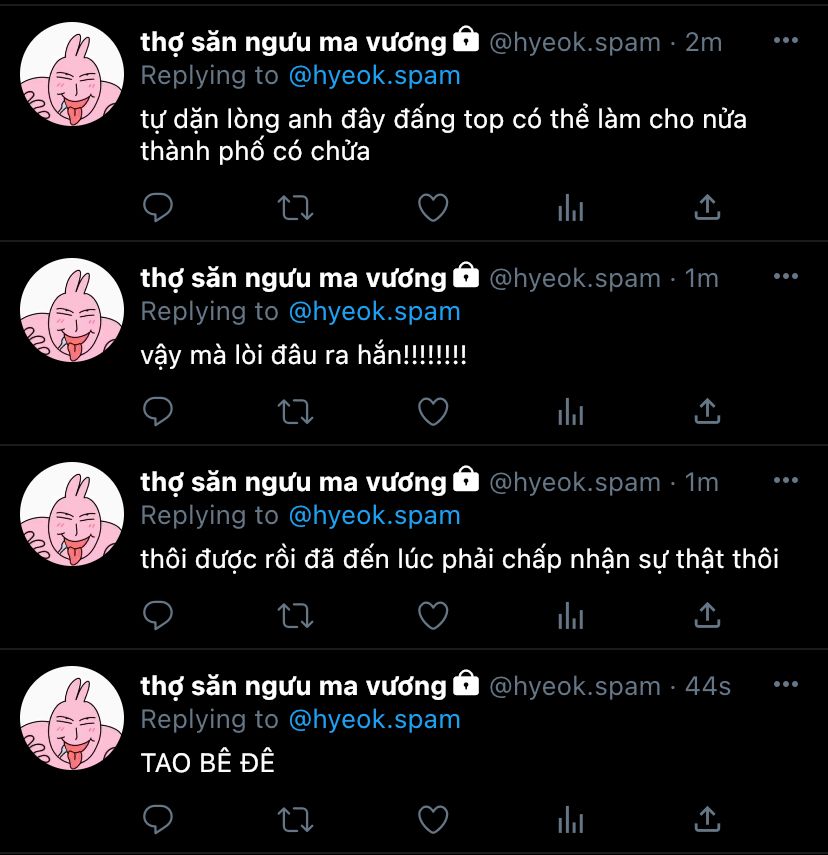Reply to the 'tự dặn lòng' tweet
The height and width of the screenshot is (855, 828).
(158, 207)
